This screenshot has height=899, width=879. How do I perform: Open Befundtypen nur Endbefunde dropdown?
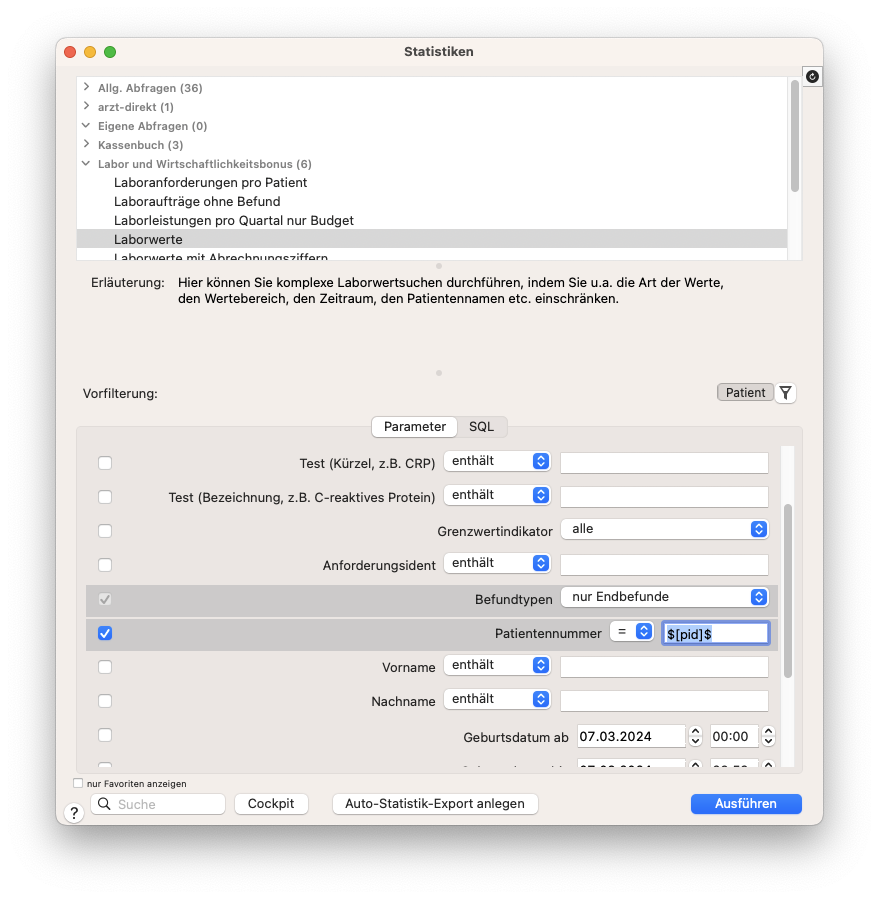665,597
